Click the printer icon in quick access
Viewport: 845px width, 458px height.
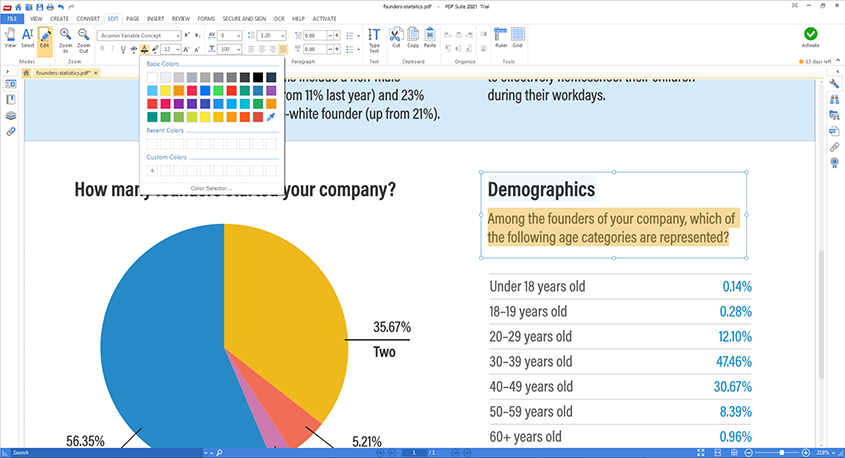pyautogui.click(x=50, y=7)
